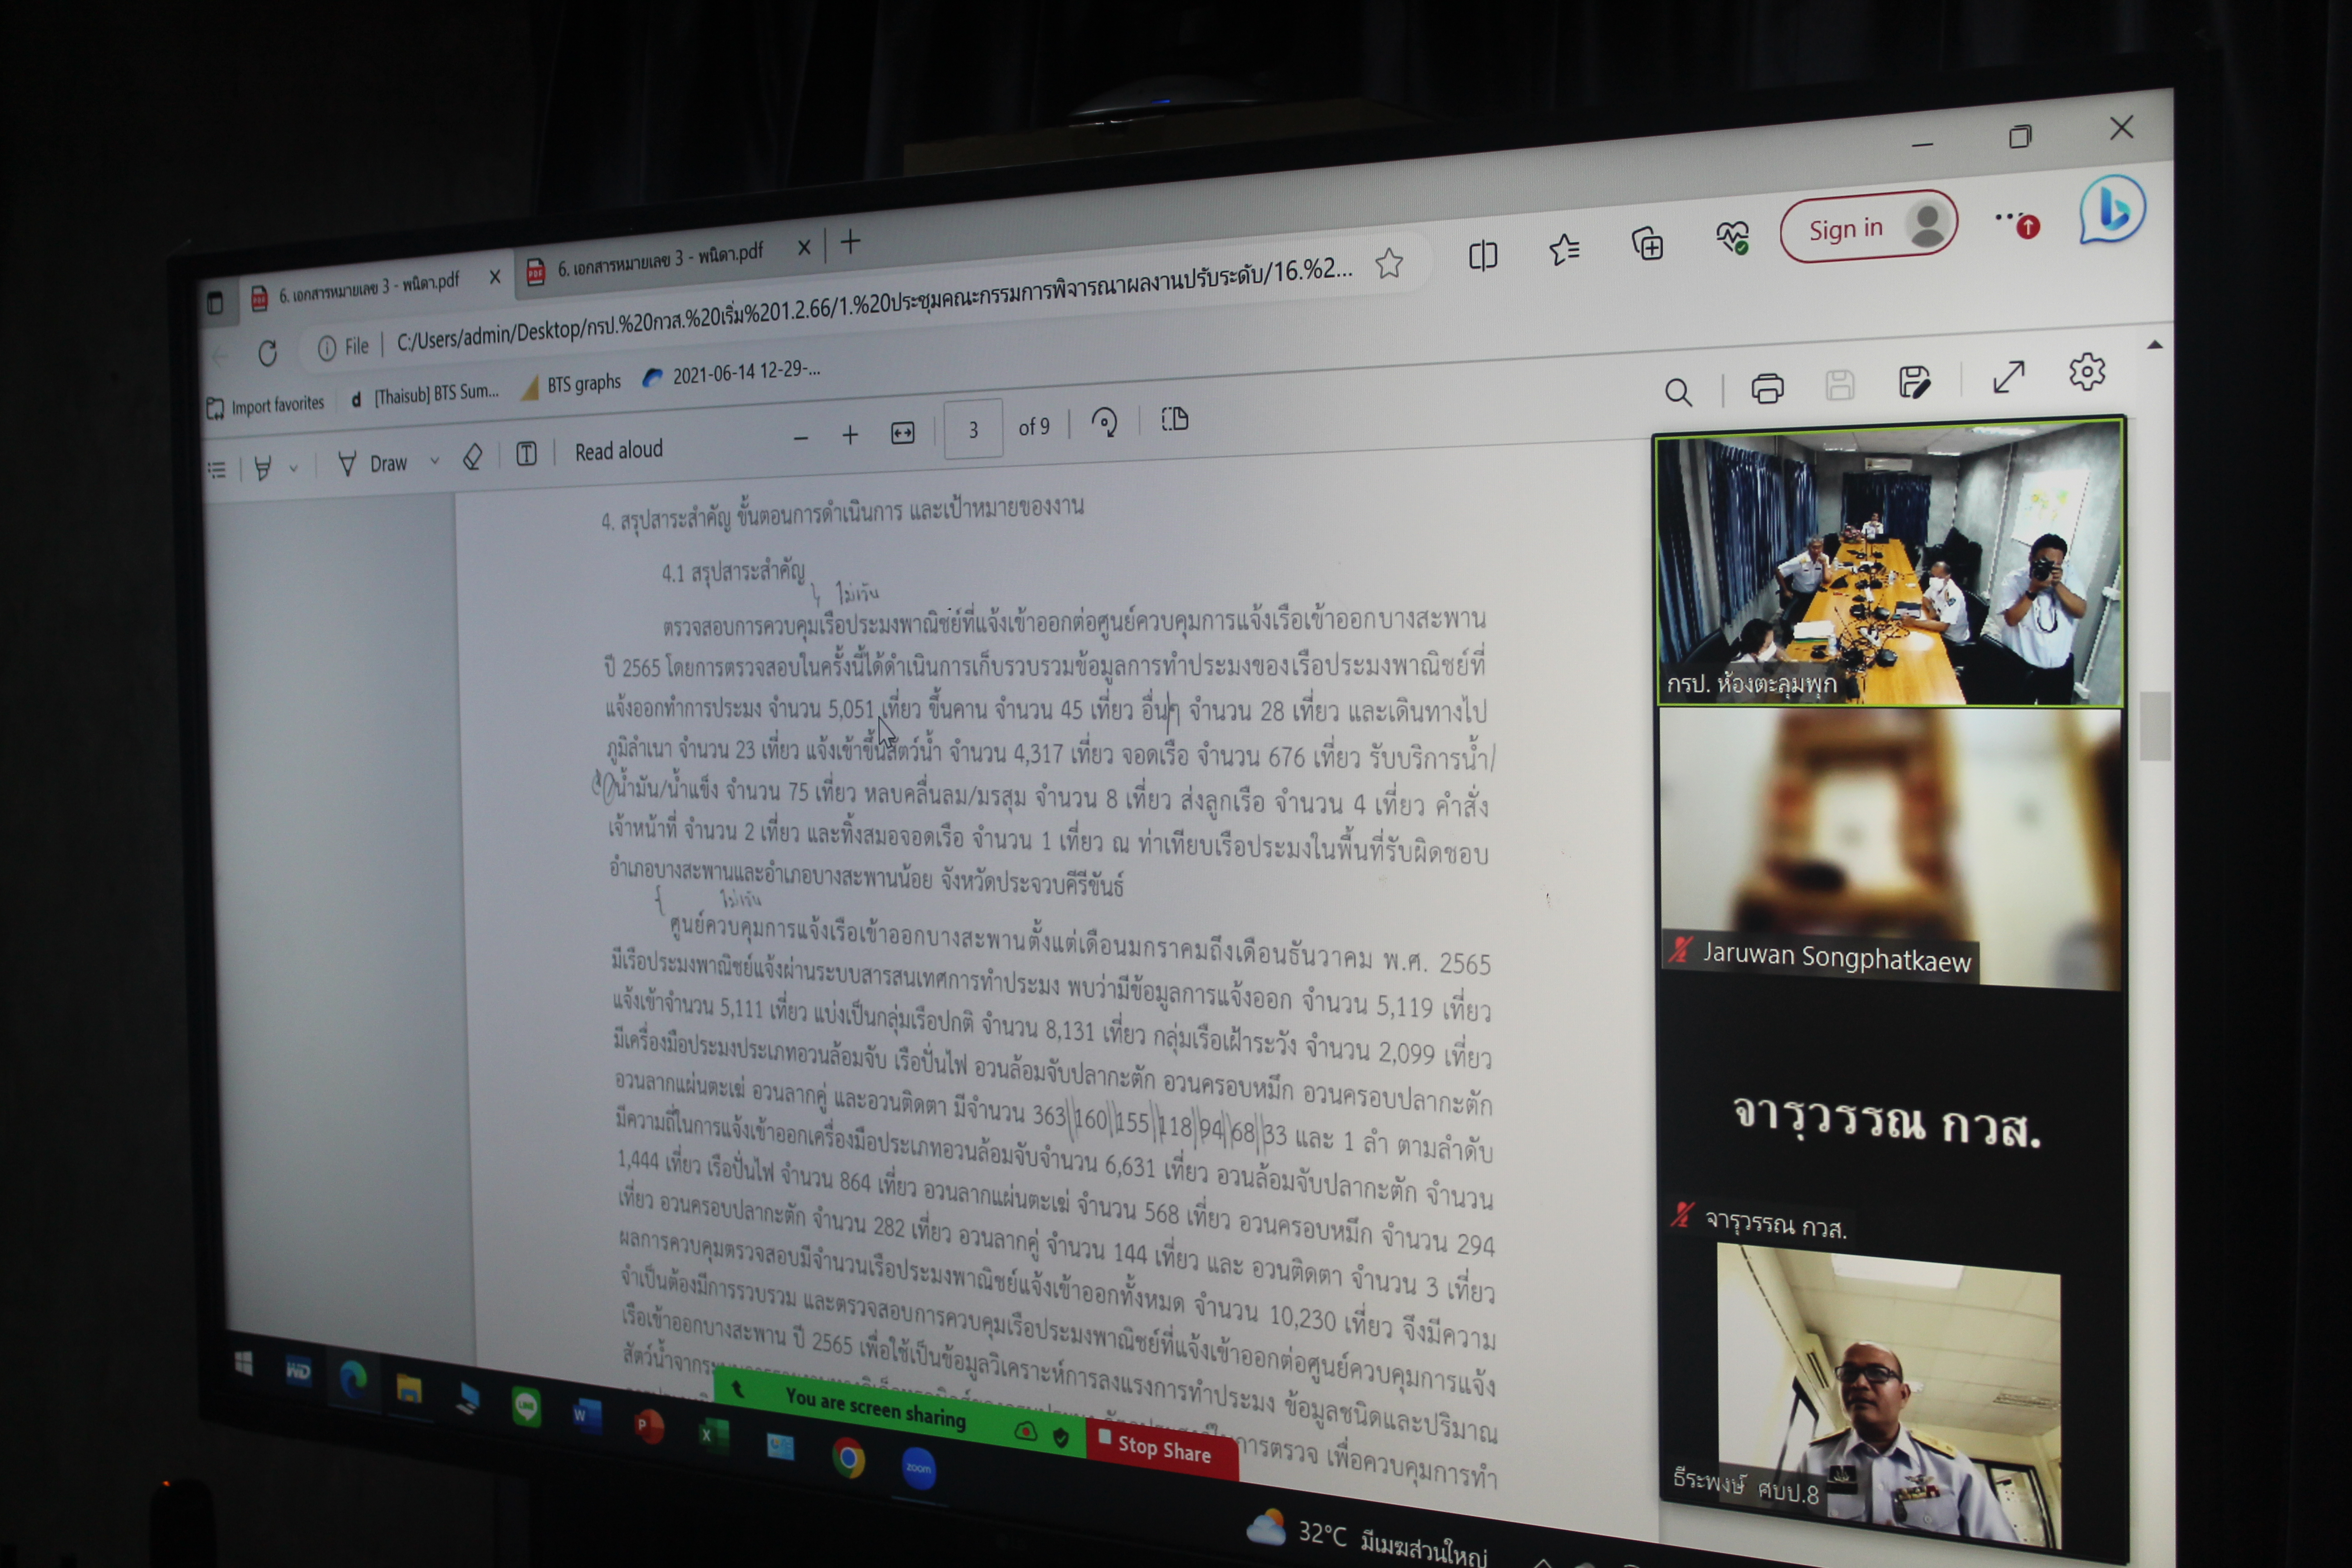
Task: Click the Save As icon
Action: pyautogui.click(x=1913, y=382)
